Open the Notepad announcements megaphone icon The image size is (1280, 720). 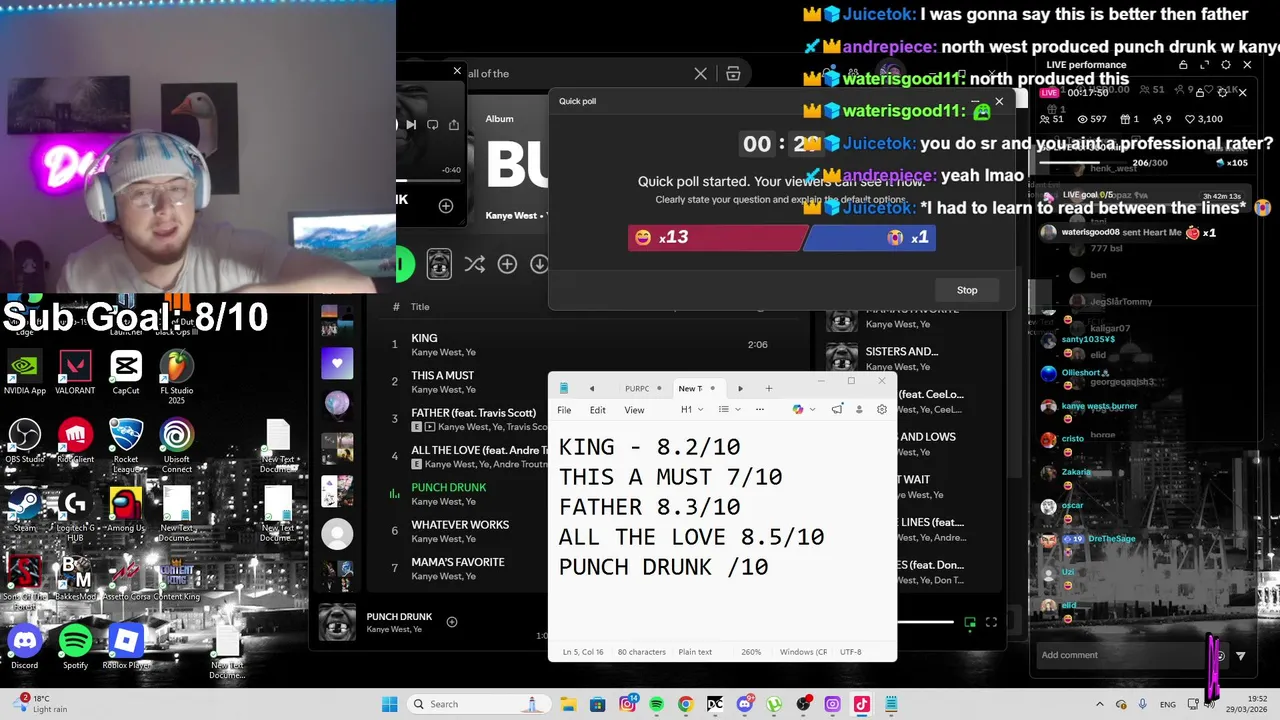pos(837,409)
